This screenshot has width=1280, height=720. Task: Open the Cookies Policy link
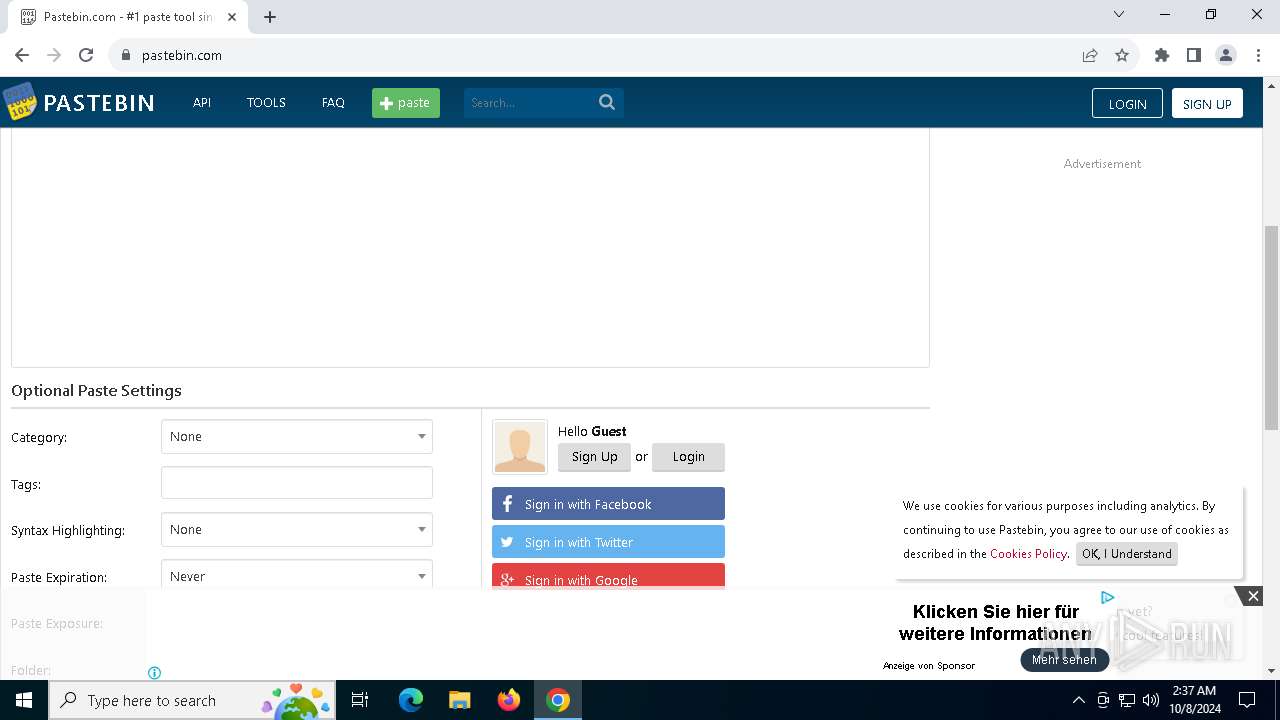[x=1028, y=554]
